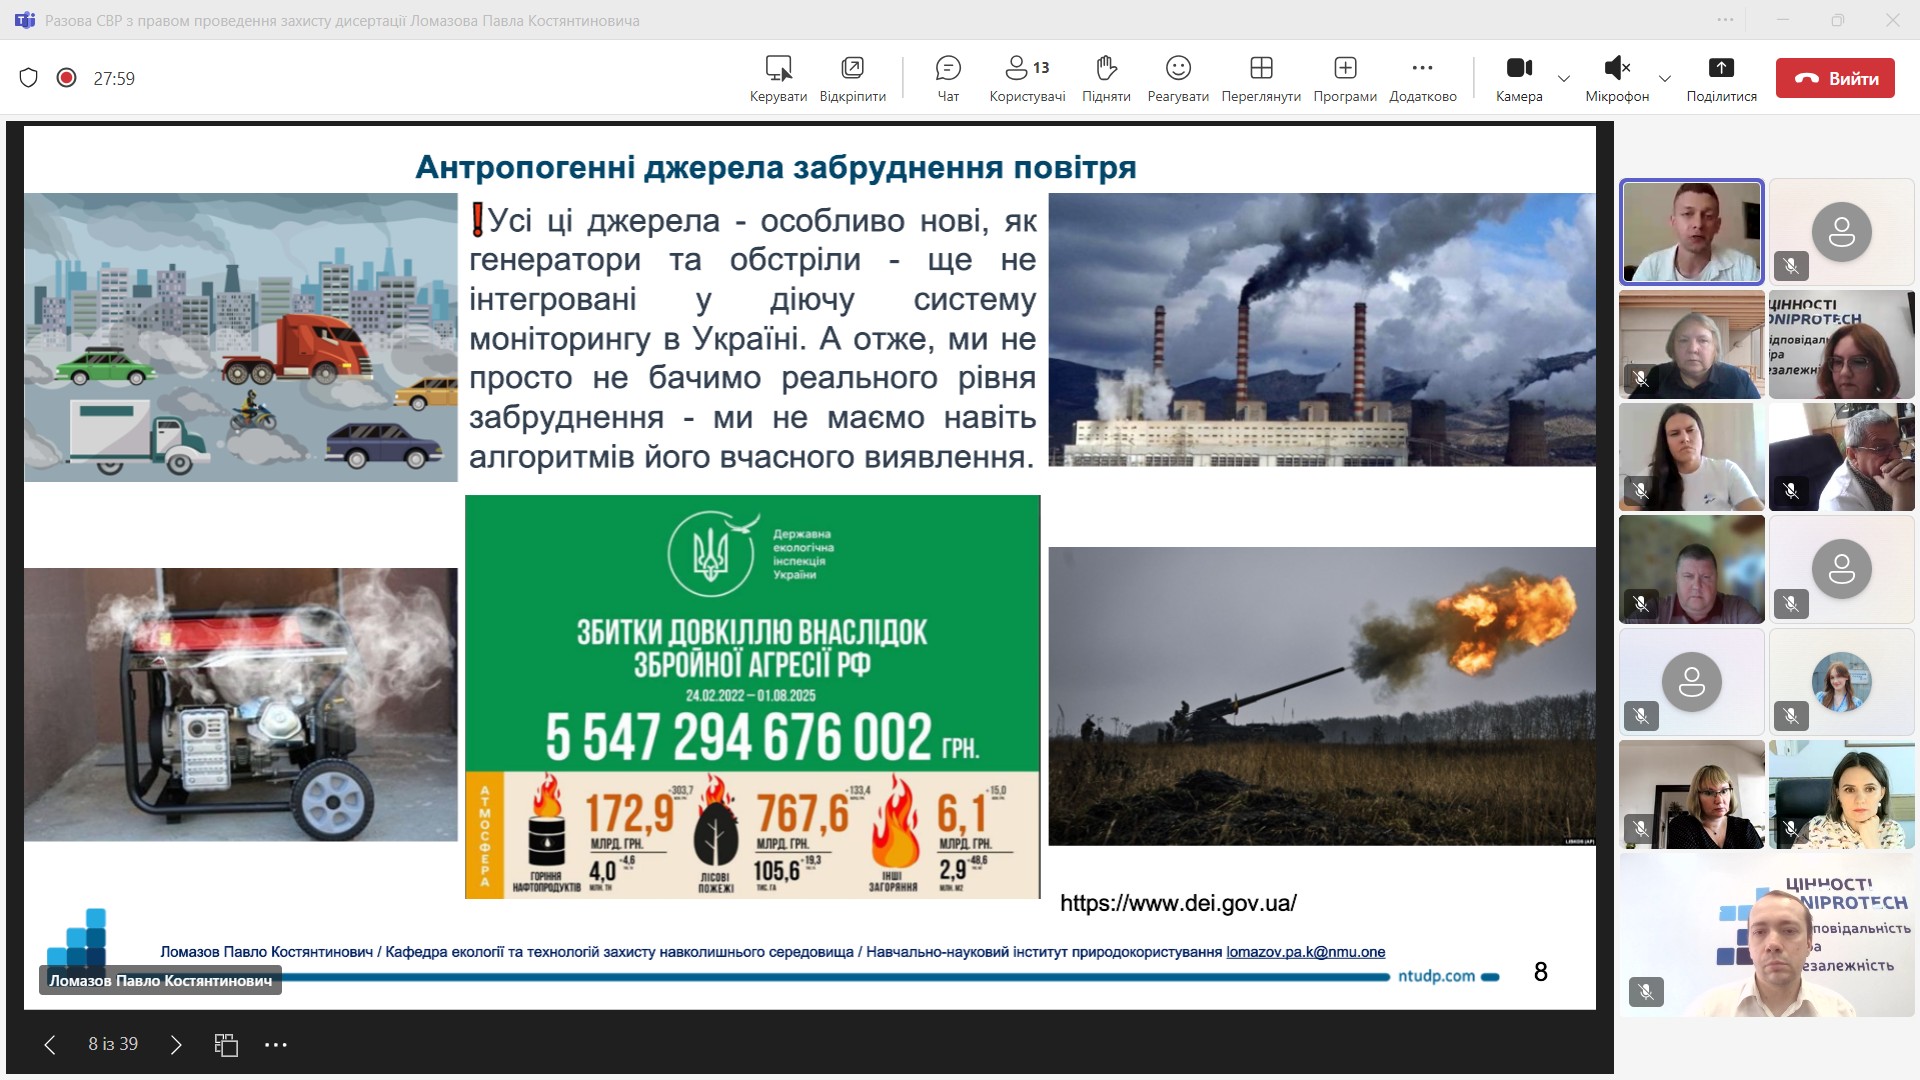Go to next slide arrow
Image resolution: width=1920 pixels, height=1080 pixels.
tap(176, 1045)
